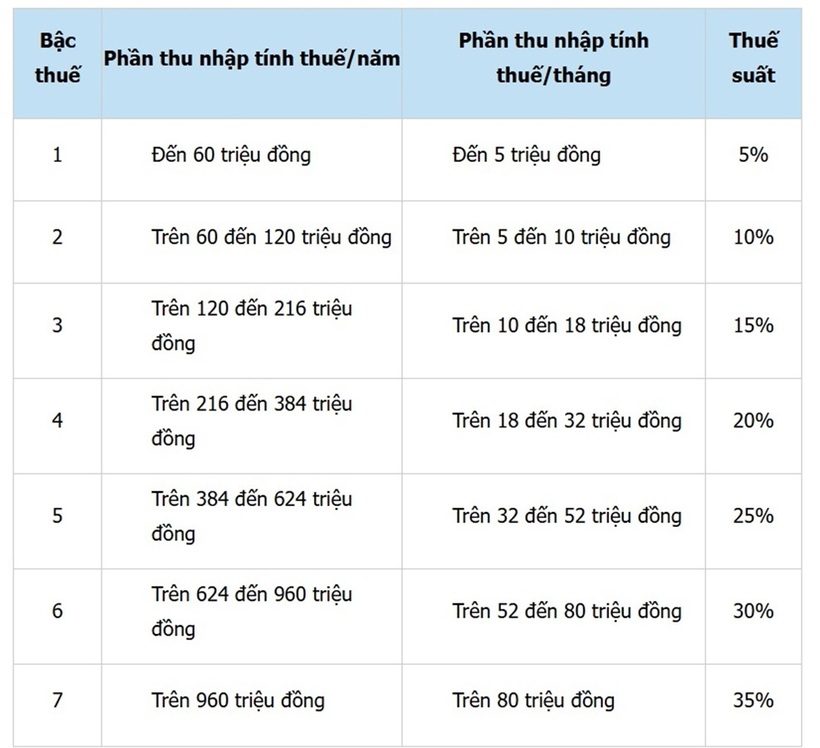
Task: Click the 15% tax rate cell
Action: [x=752, y=326]
